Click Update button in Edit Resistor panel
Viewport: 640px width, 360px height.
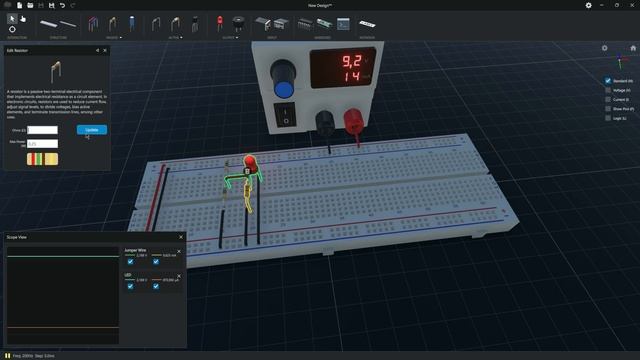click(x=92, y=130)
